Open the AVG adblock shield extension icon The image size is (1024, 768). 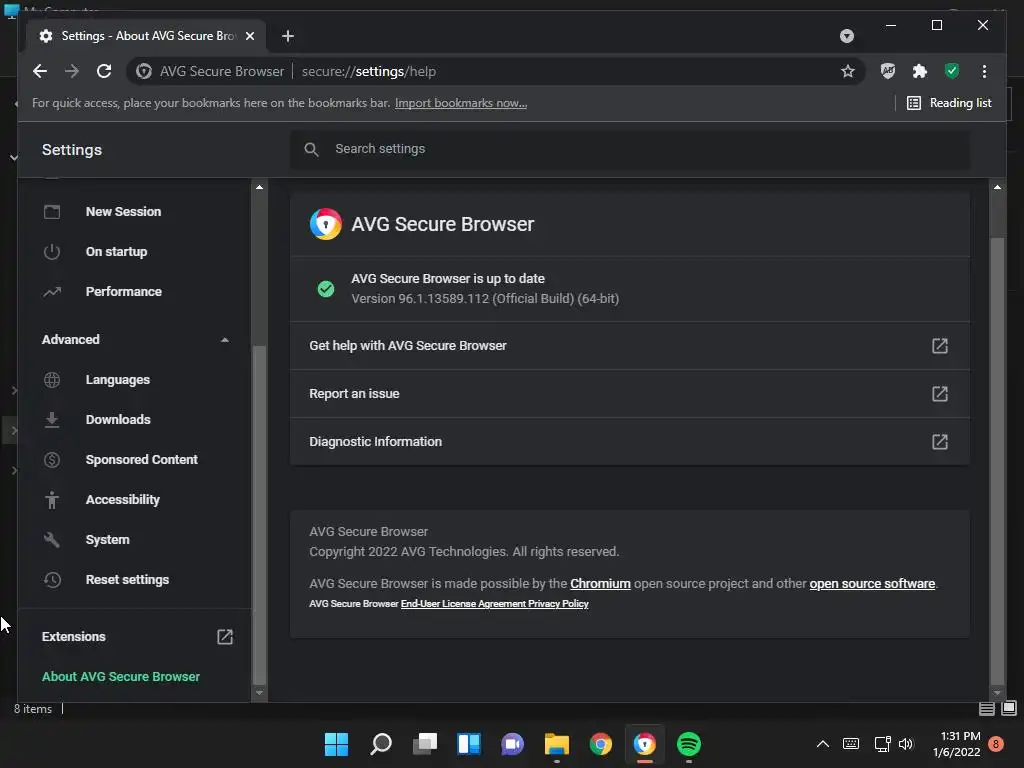point(888,71)
